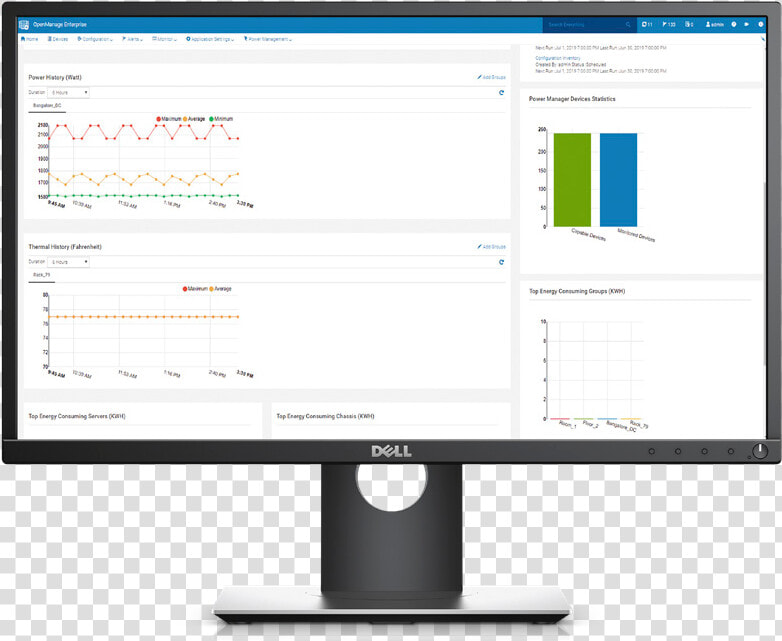This screenshot has width=782, height=641.
Task: Click the Floor_2 axis label
Action: tap(590, 425)
